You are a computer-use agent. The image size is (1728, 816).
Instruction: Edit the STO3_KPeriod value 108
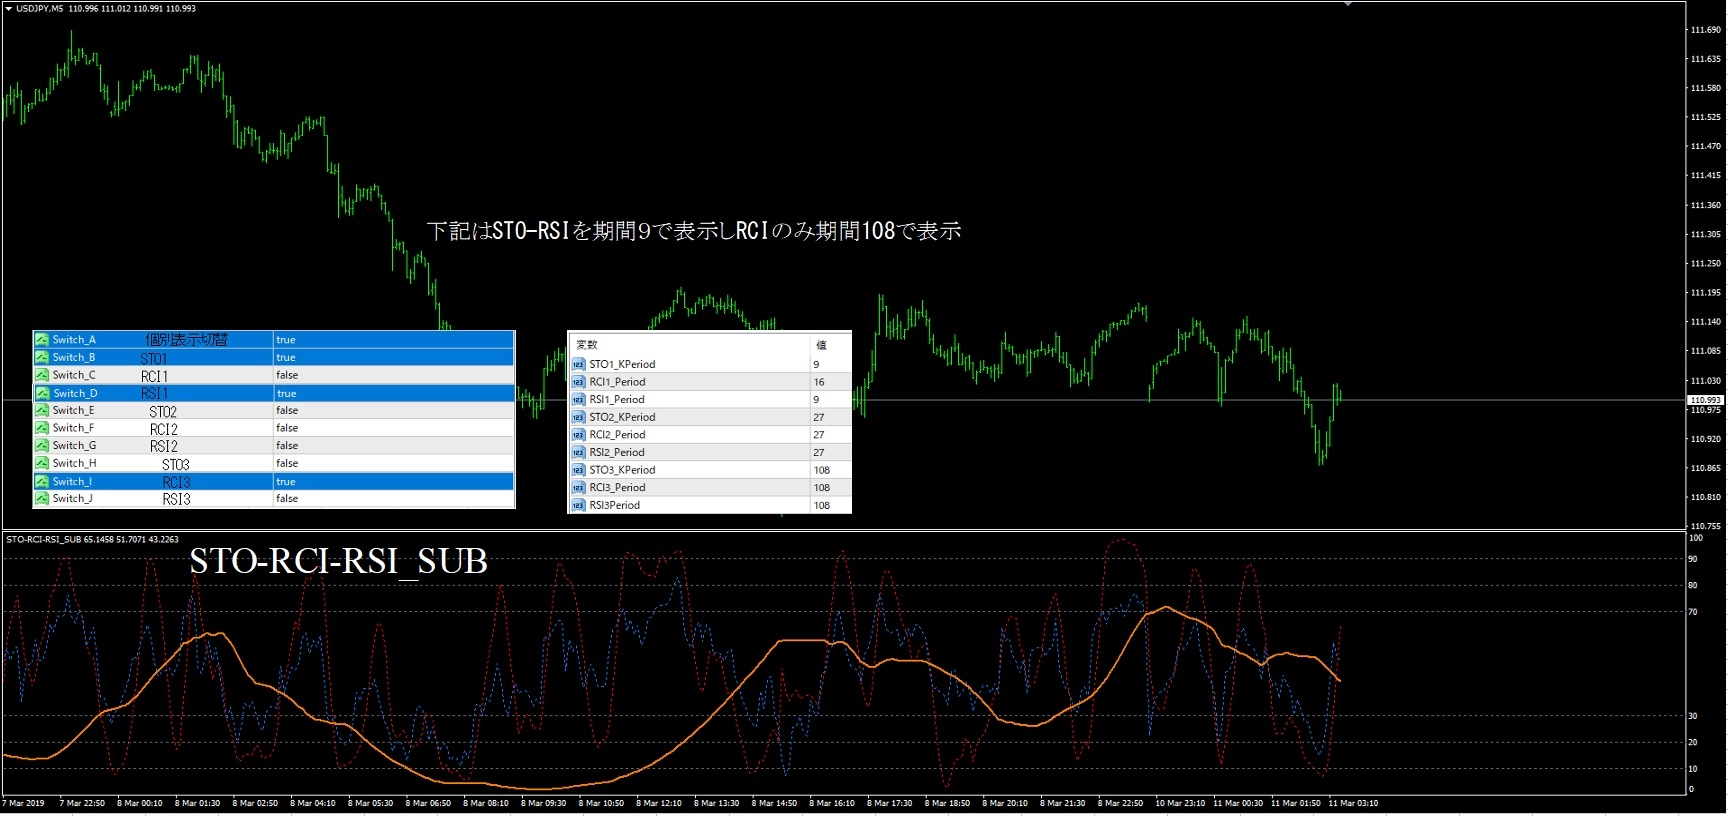click(822, 470)
